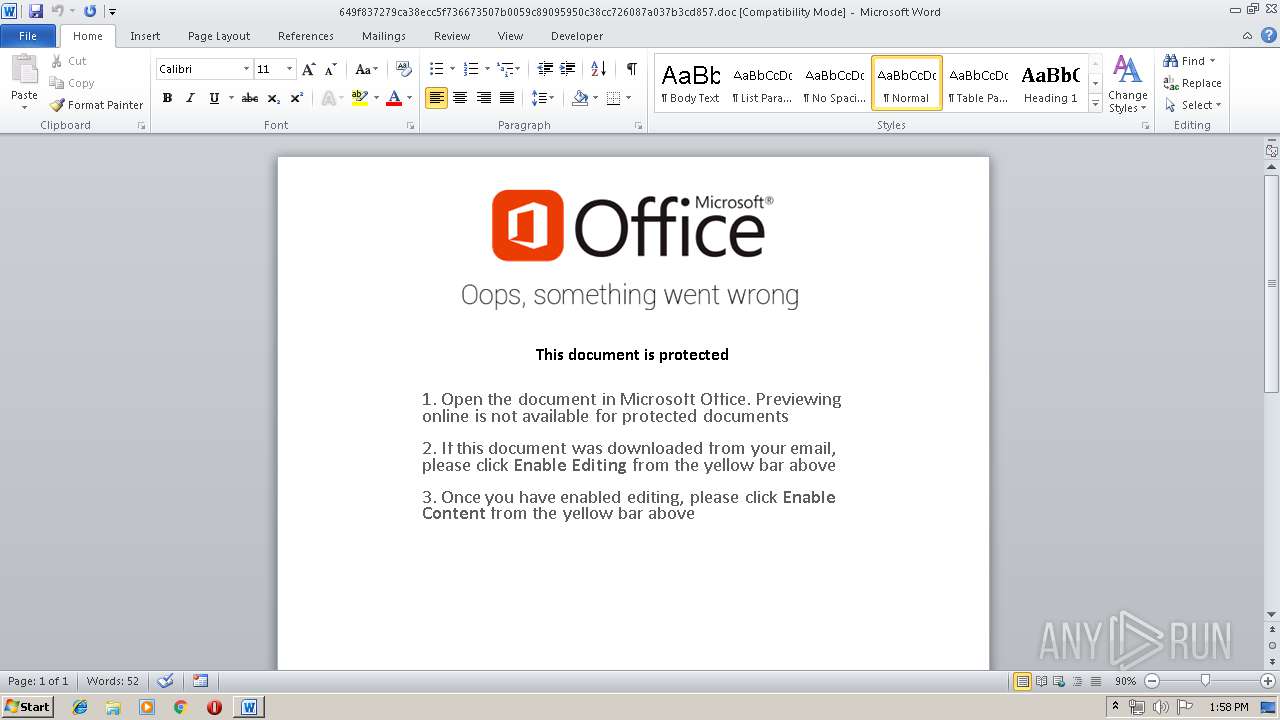Click the vertical scrollbar thumb
The width and height of the screenshot is (1280, 720).
click(x=1271, y=284)
